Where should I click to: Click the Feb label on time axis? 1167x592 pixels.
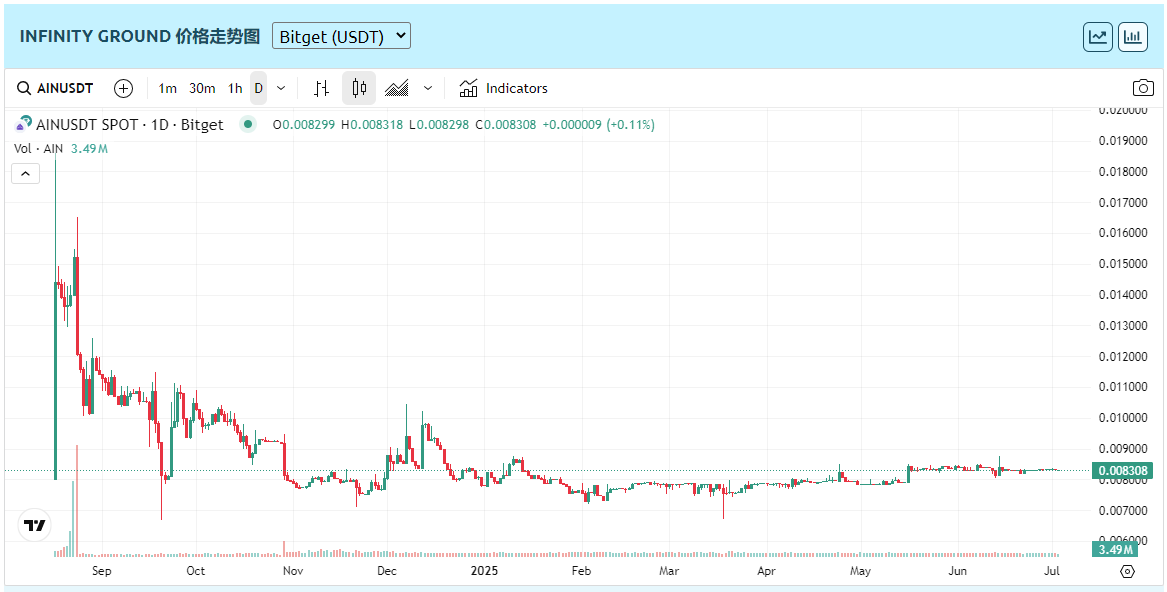[x=581, y=571]
